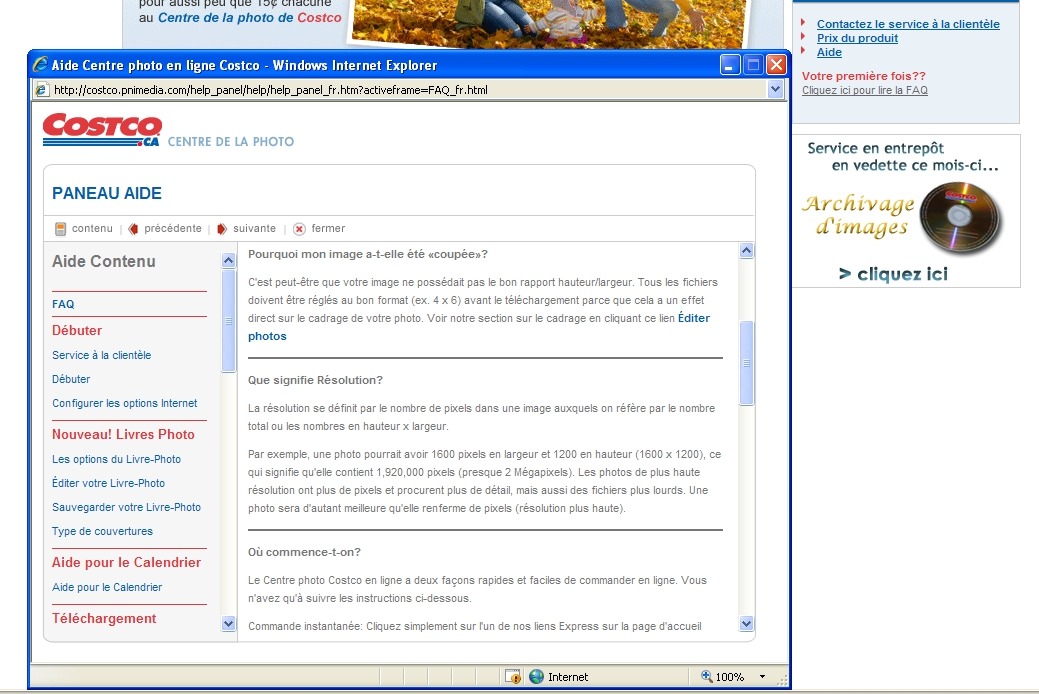Open the Débuter help topic link

(x=71, y=379)
